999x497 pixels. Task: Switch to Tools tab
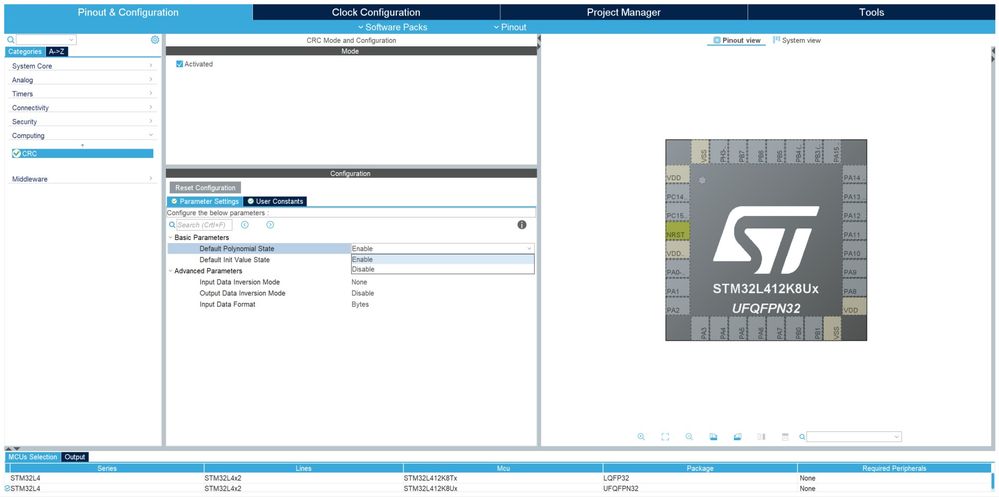click(871, 12)
